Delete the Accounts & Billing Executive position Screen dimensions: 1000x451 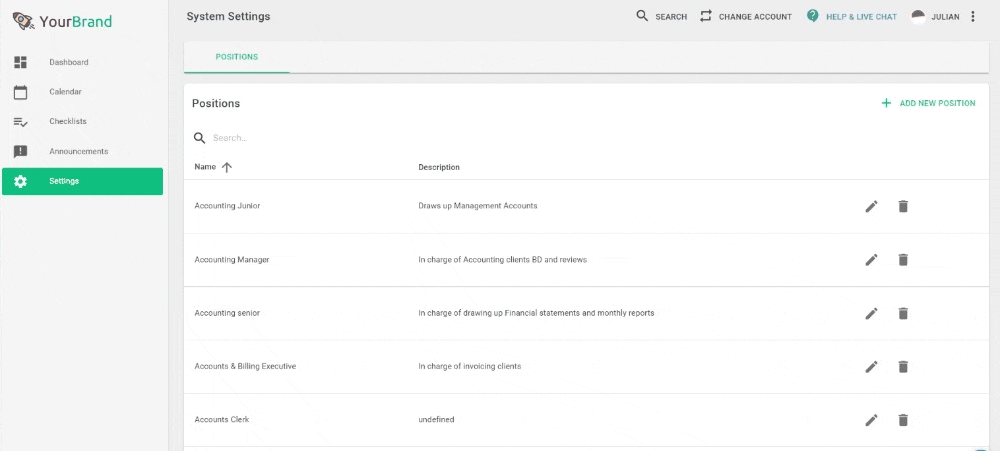tap(903, 367)
